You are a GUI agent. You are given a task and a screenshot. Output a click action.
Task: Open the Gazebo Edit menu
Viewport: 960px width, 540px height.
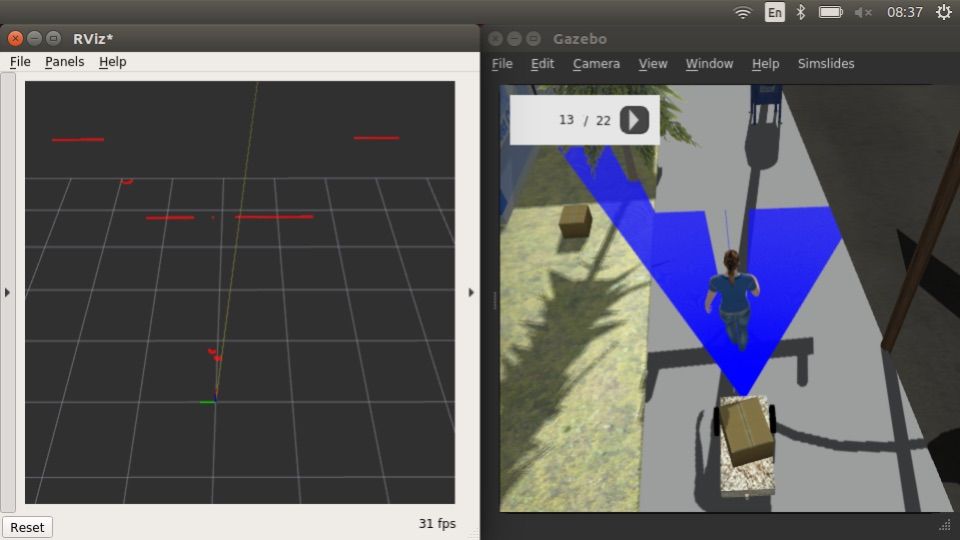coord(542,64)
